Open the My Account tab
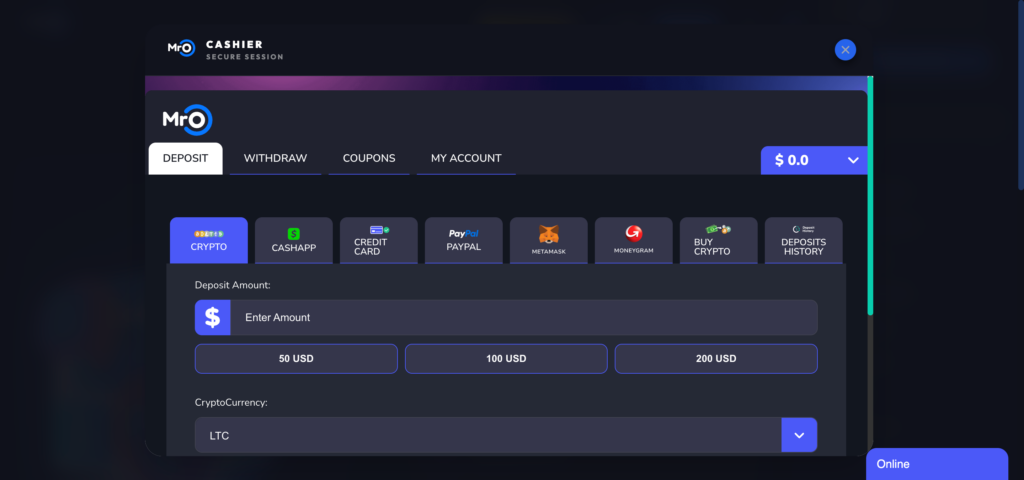The image size is (1024, 480). 466,159
